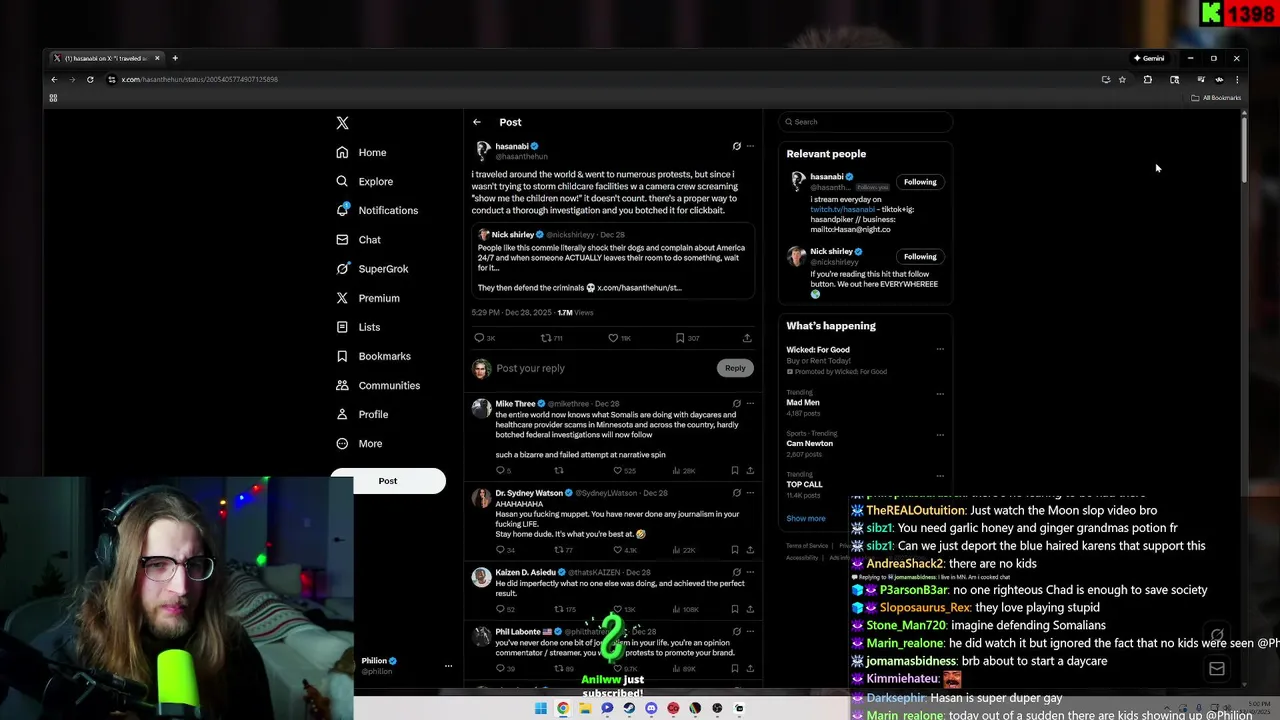Open quoted Nick shirley post

tap(613, 261)
